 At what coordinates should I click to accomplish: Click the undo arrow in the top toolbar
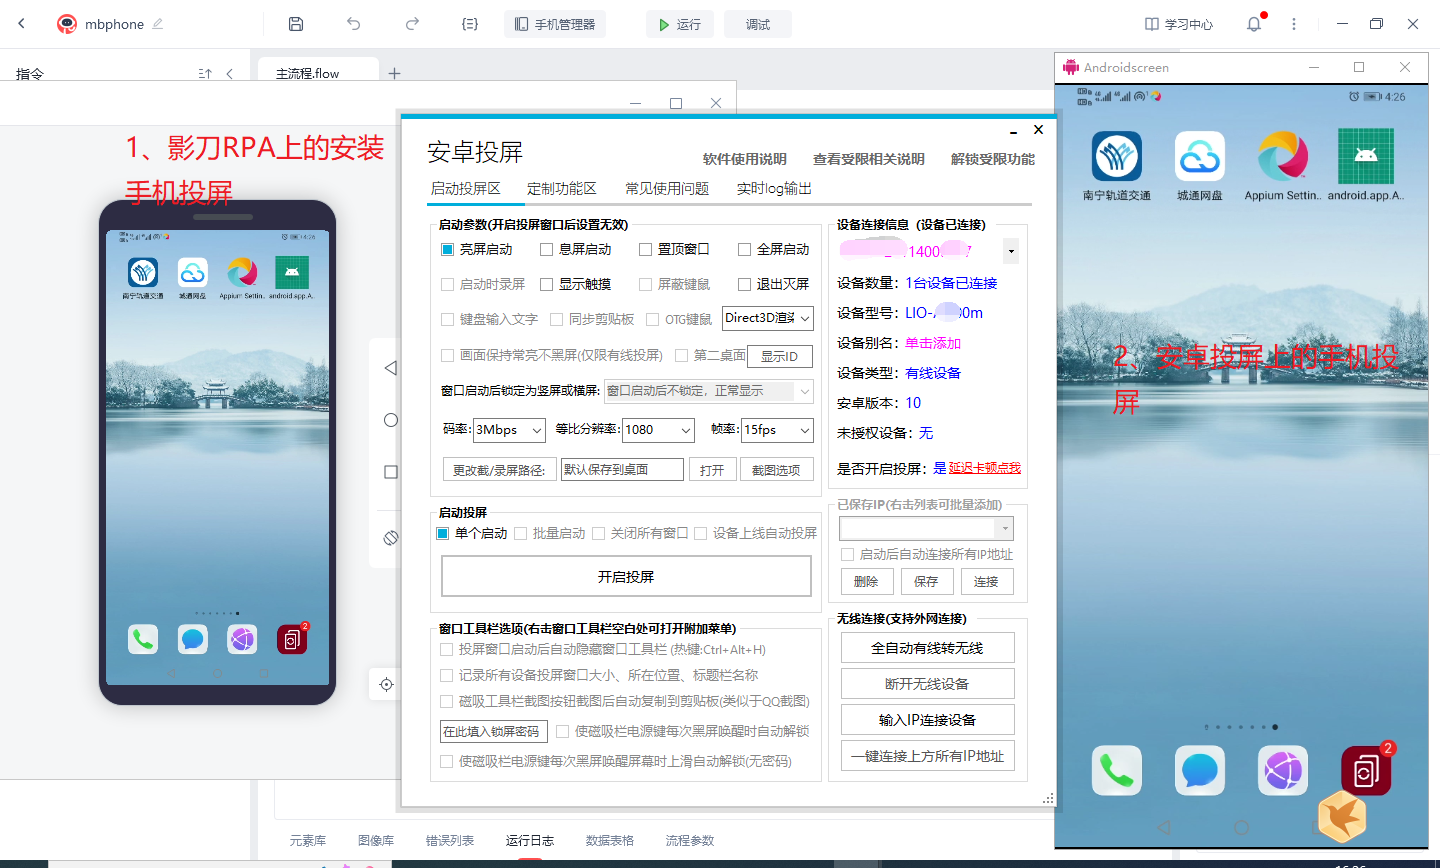tap(353, 24)
